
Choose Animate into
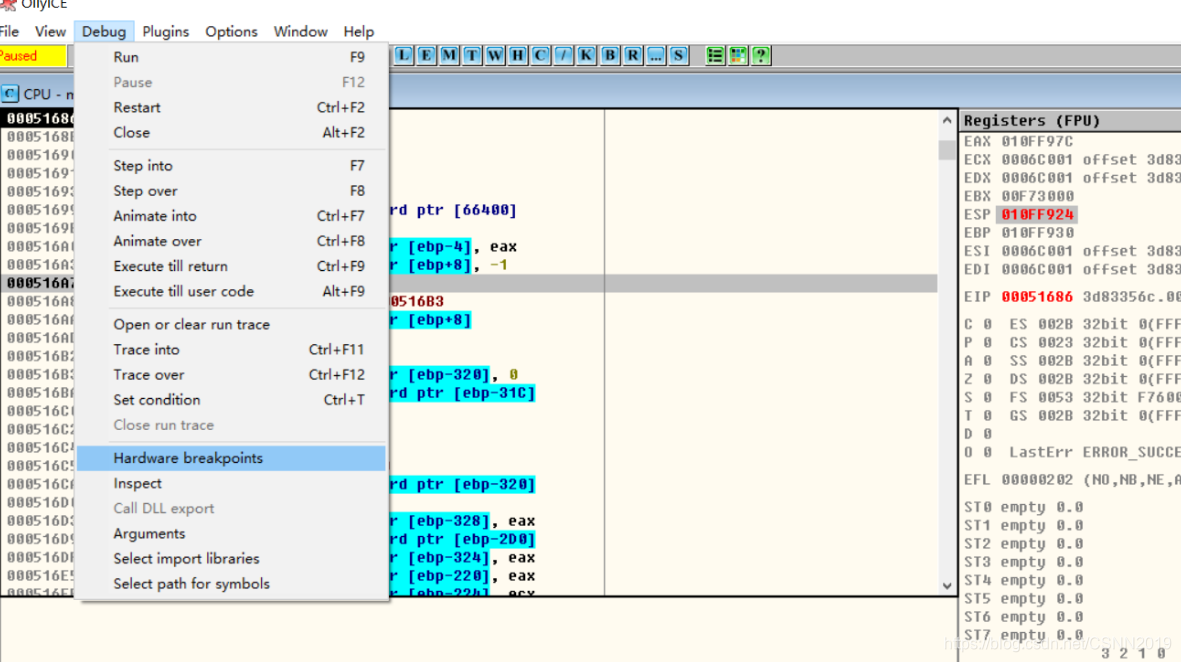231,216
